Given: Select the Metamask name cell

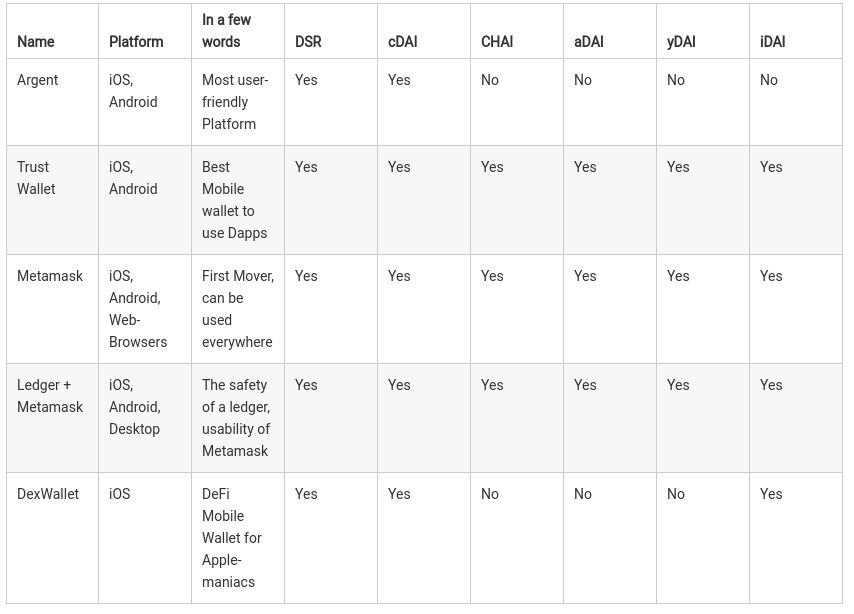Looking at the screenshot, I should coord(50,276).
